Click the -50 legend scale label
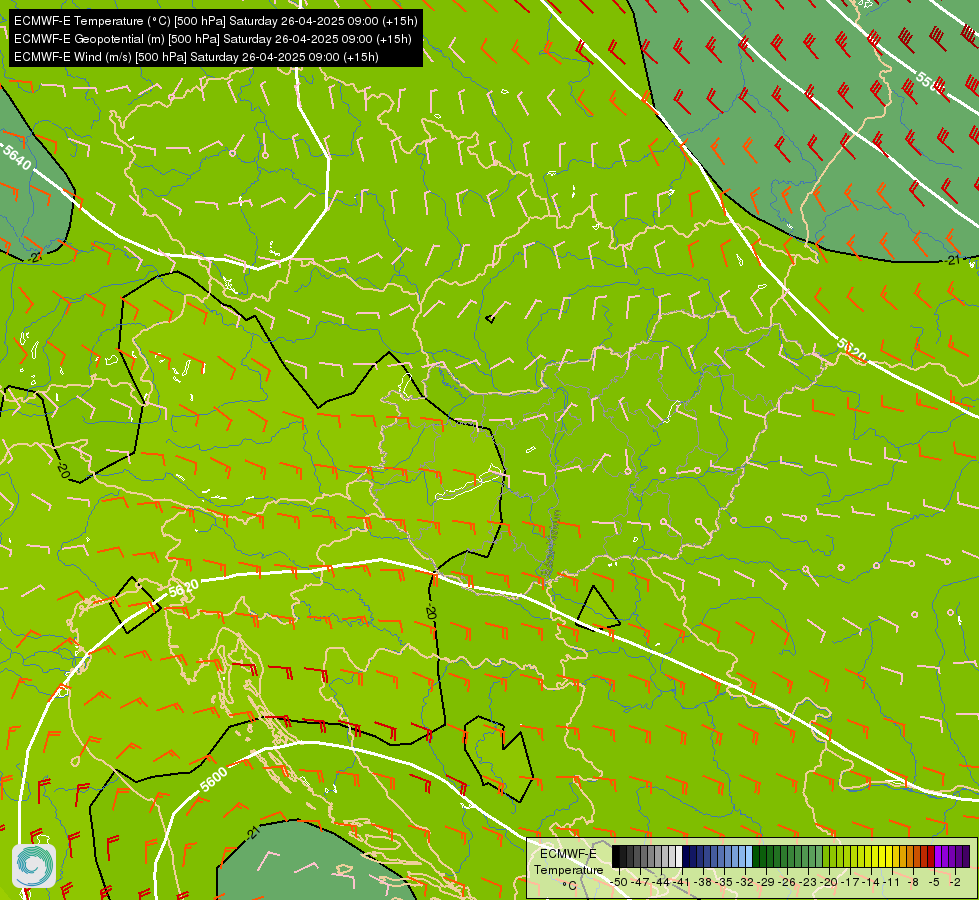 [x=619, y=882]
